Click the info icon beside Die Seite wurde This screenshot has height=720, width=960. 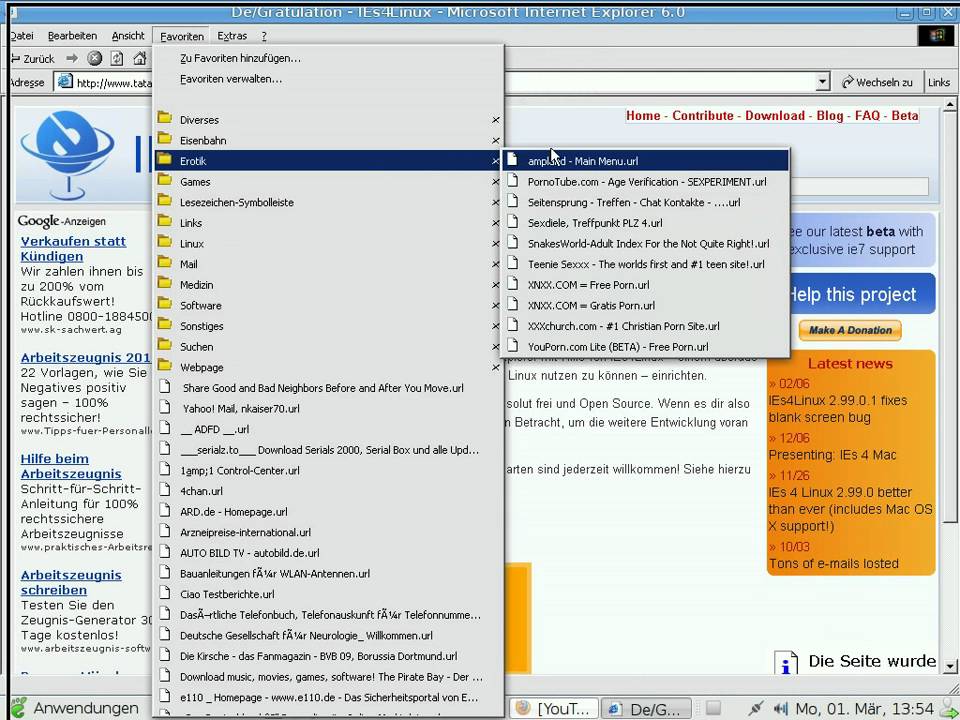786,662
